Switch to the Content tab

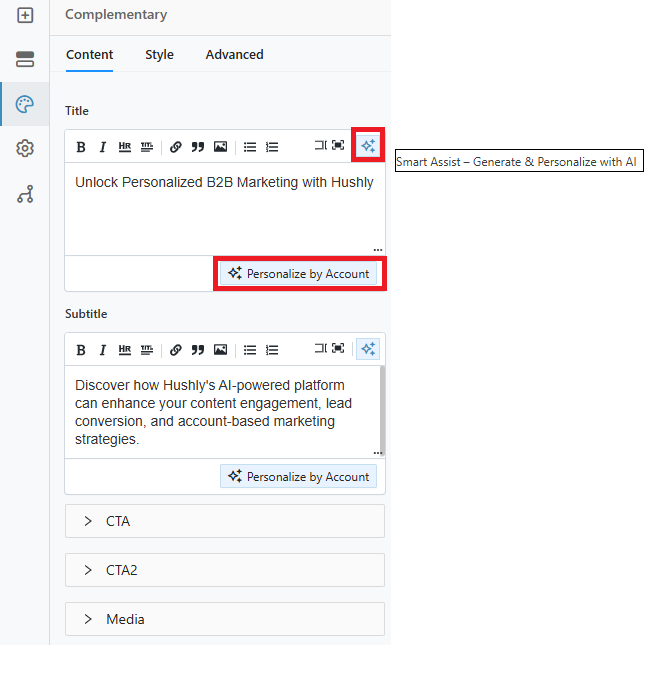pos(89,55)
